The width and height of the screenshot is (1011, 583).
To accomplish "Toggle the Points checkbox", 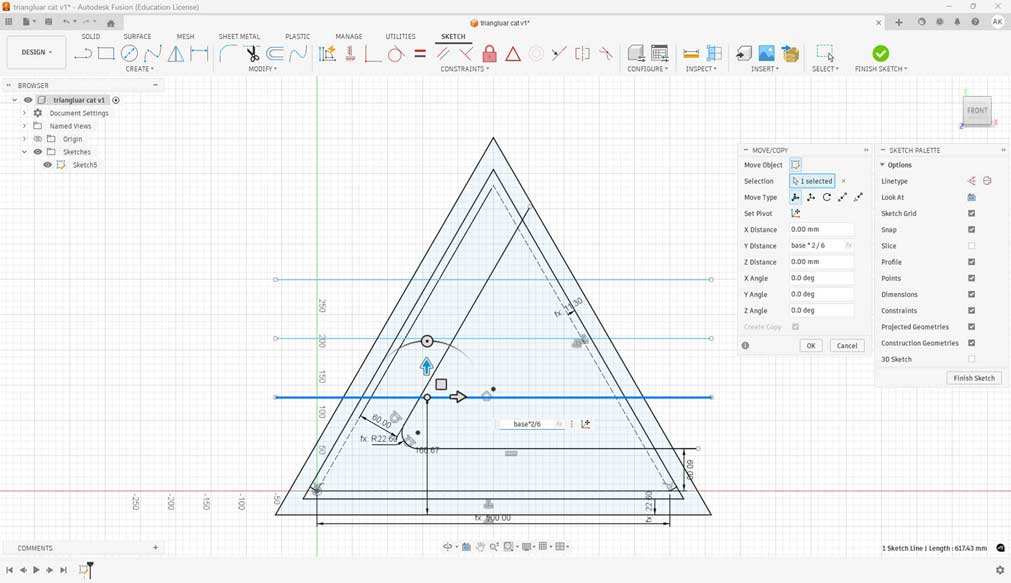I will tap(972, 278).
